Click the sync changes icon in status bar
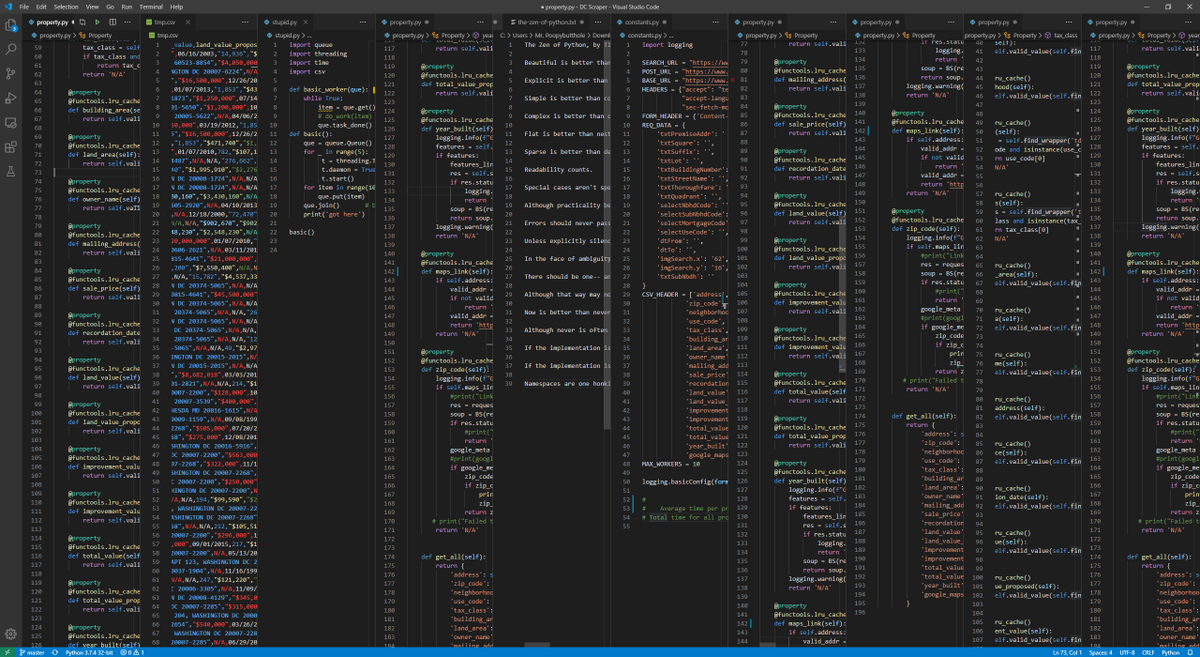Screen dimensions: 1200x657 pos(56,652)
